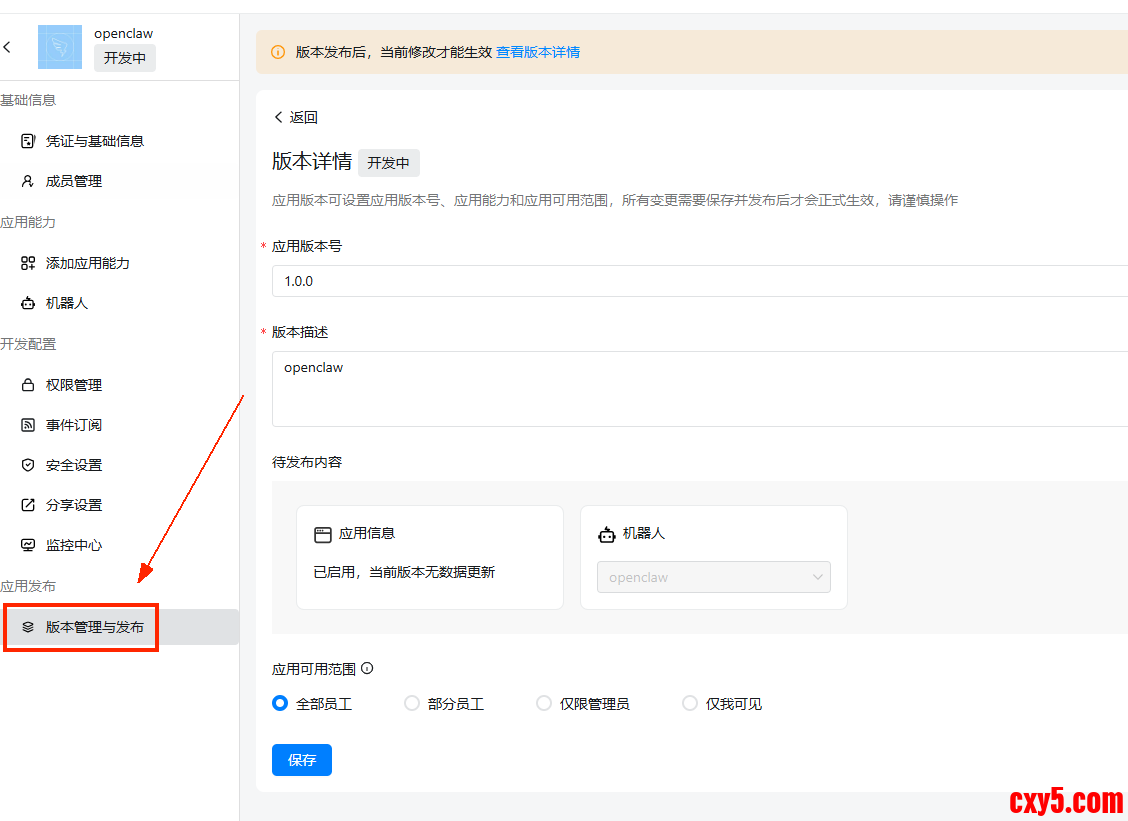Click the 分享设置 share icon
This screenshot has height=821, width=1128.
tap(28, 505)
